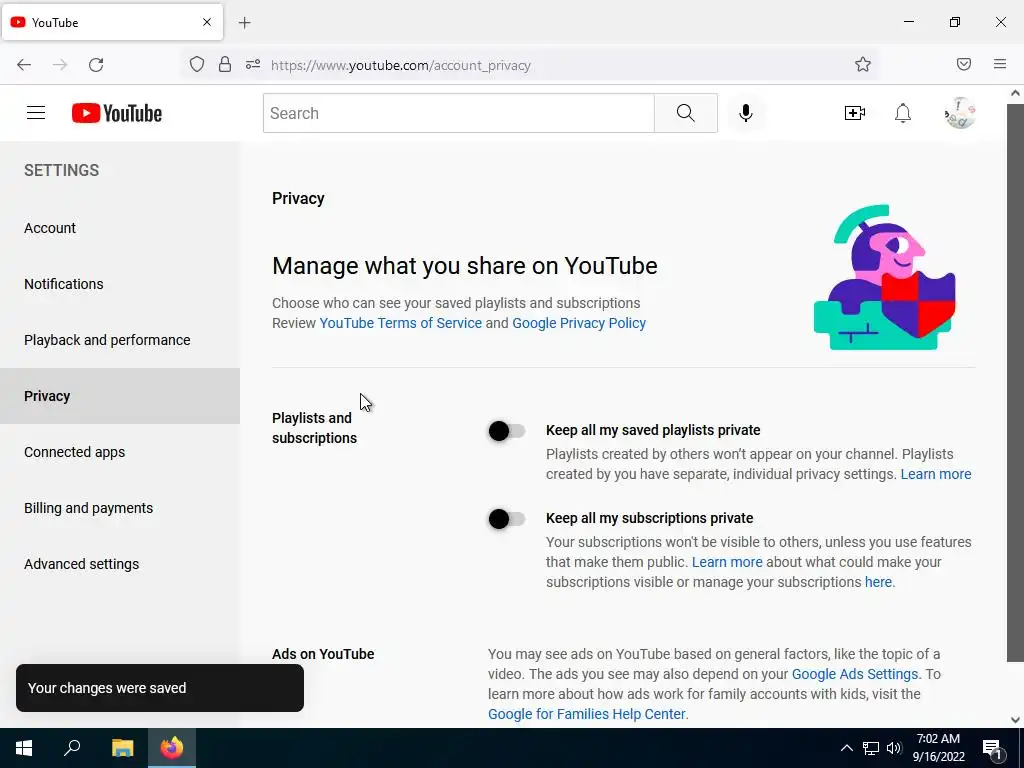Click Learn more under subscriptions private
This screenshot has width=1024, height=768.
tap(727, 562)
